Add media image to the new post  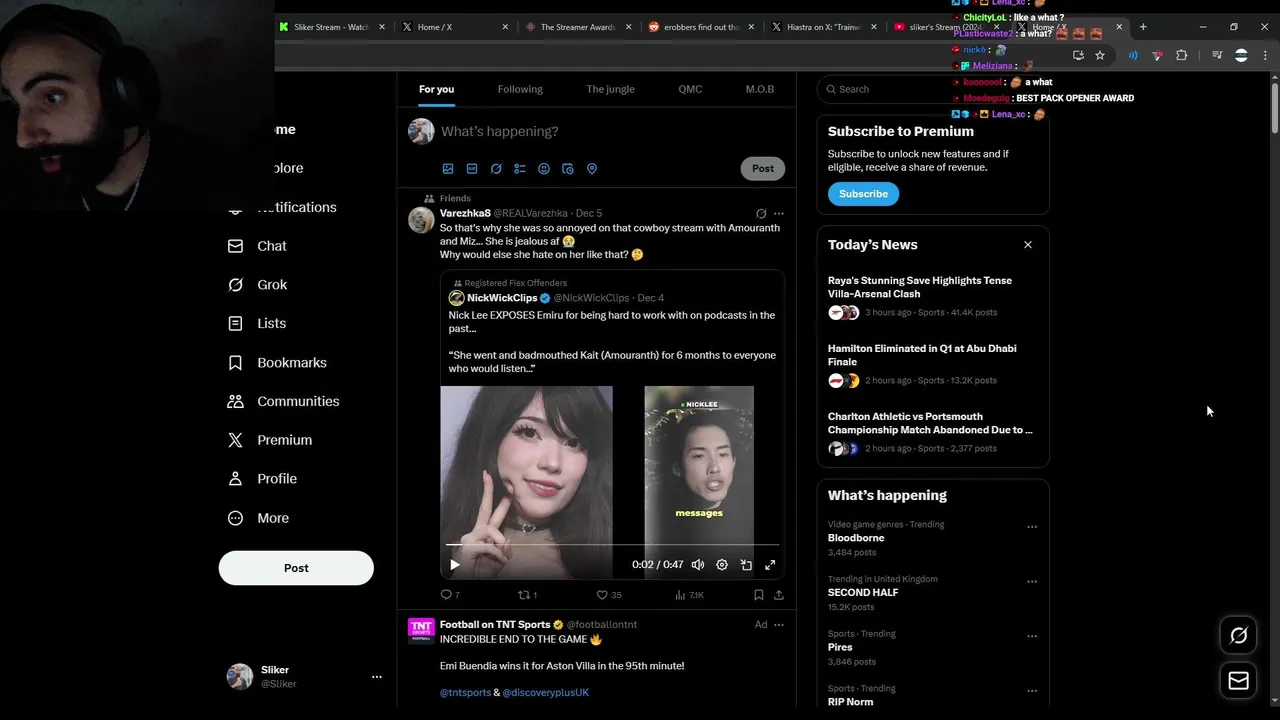click(x=448, y=169)
